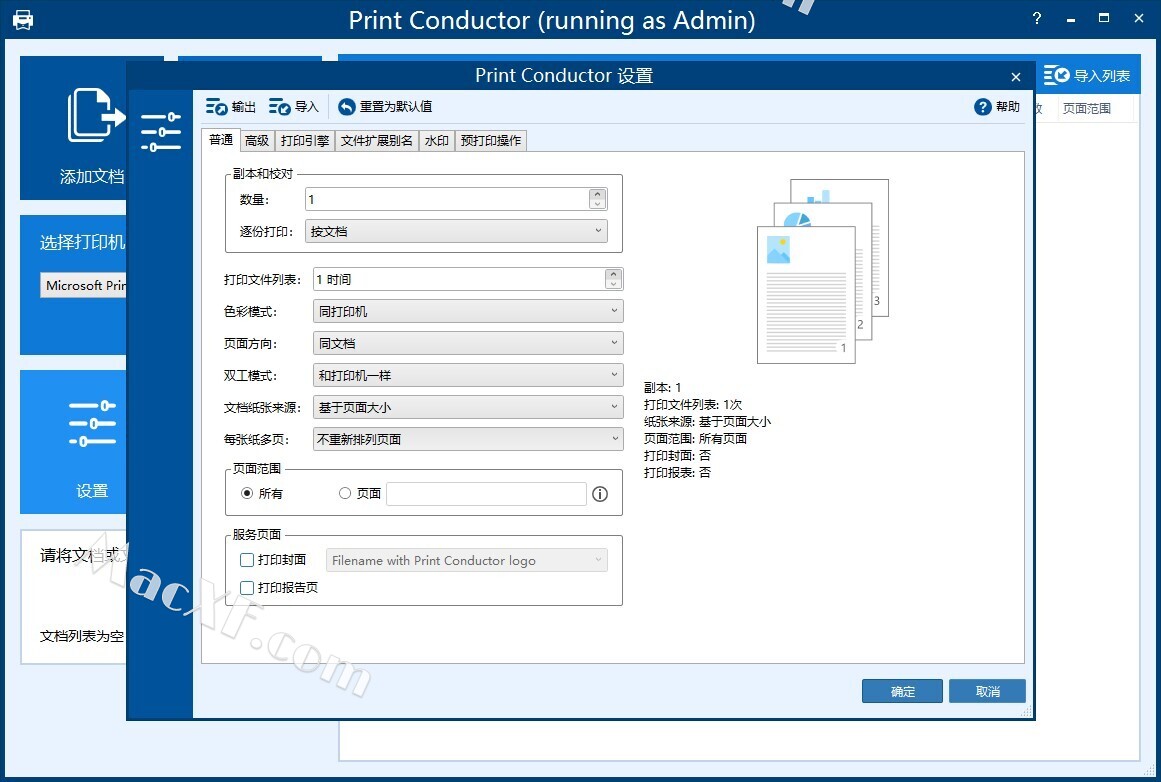Open the help question mark in the main title bar
This screenshot has width=1161, height=782.
pos(1037,19)
